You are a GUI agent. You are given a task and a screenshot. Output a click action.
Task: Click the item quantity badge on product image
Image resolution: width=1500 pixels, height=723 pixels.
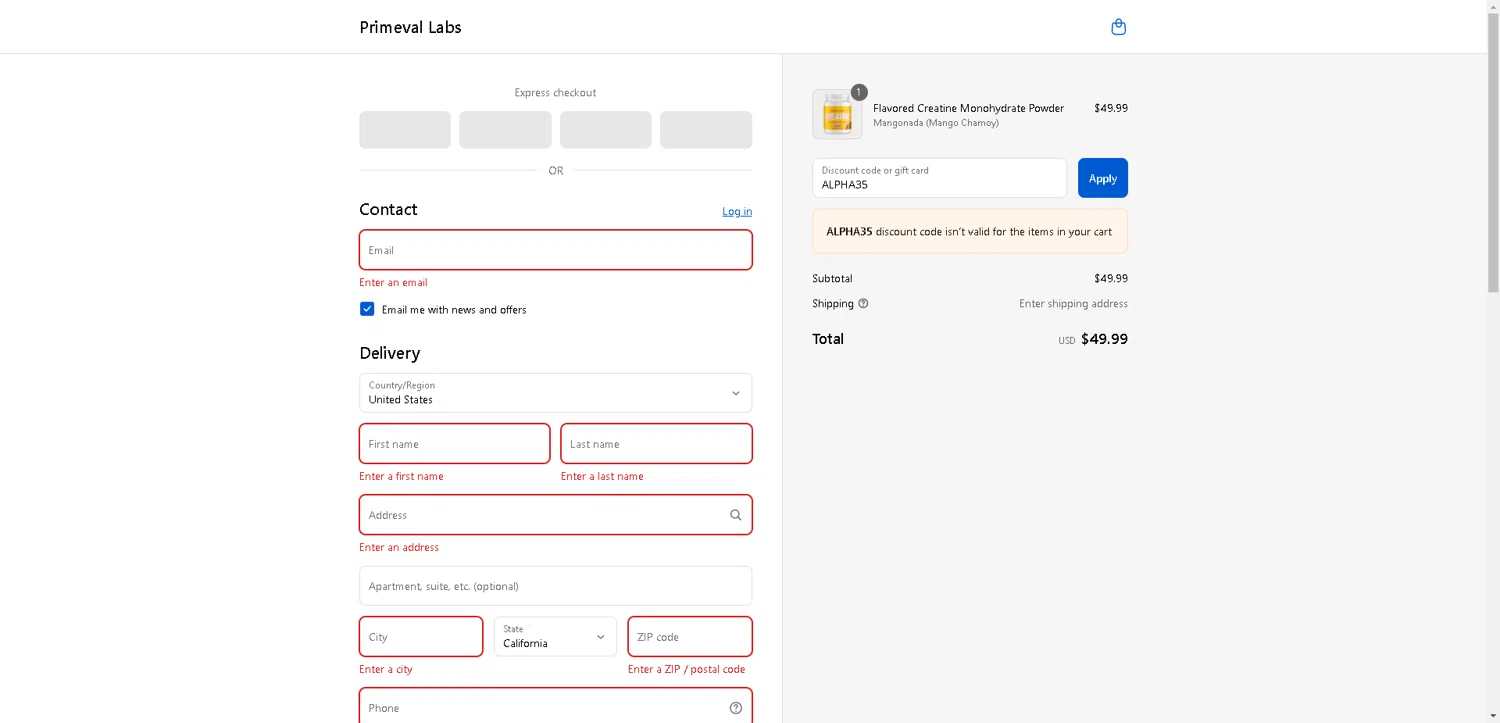(x=859, y=92)
